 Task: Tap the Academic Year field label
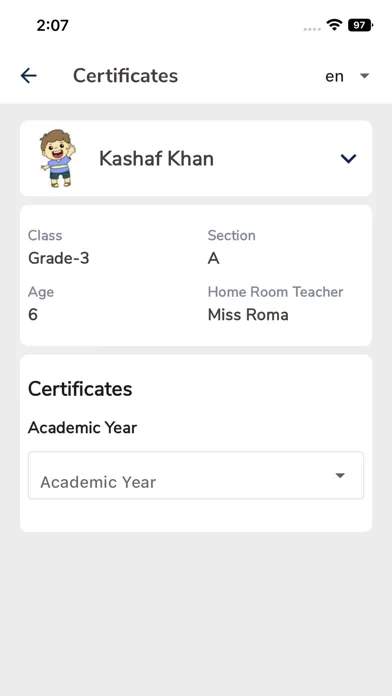pyautogui.click(x=83, y=428)
